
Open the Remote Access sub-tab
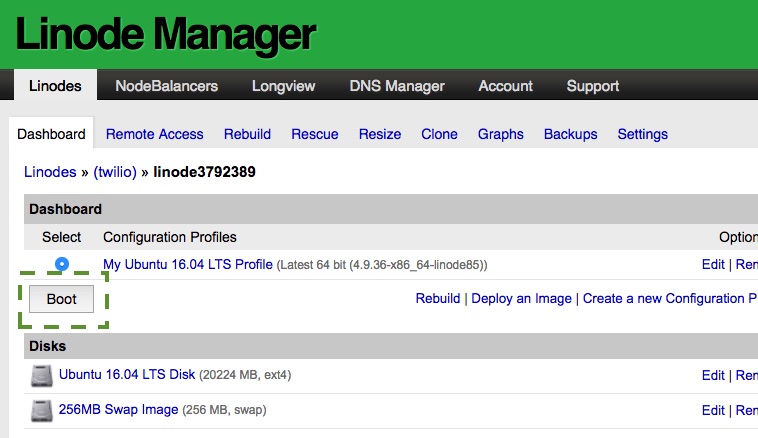pyautogui.click(x=155, y=134)
